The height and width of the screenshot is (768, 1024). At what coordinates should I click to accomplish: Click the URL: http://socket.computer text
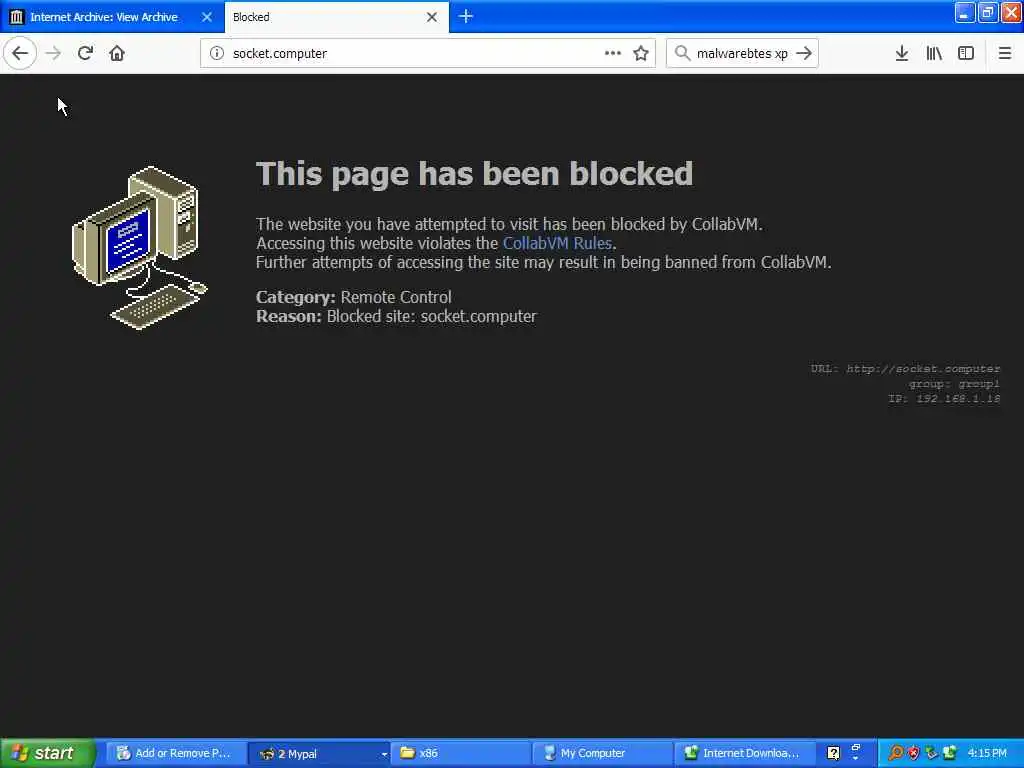[x=905, y=369]
